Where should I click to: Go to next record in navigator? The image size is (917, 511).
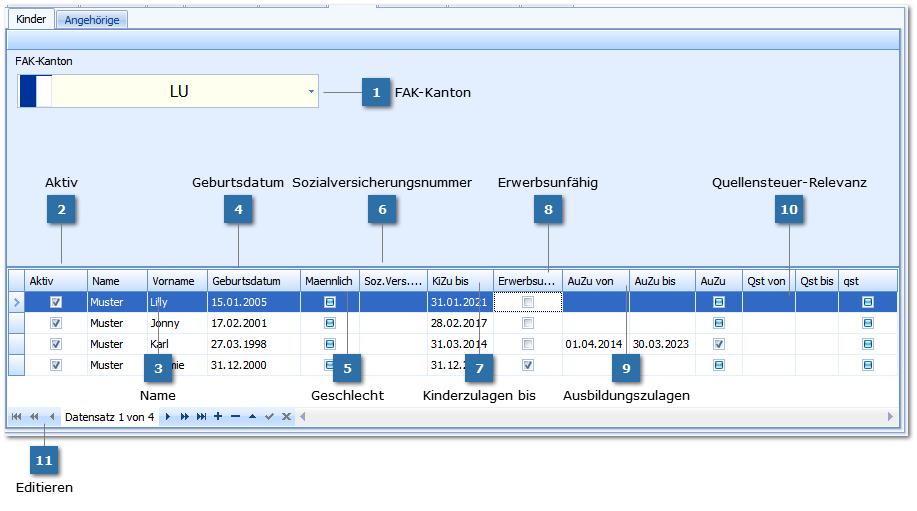168,416
